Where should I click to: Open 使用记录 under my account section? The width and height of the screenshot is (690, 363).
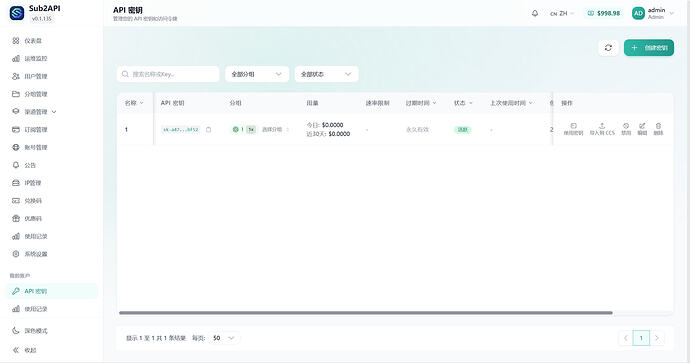pyautogui.click(x=51, y=309)
